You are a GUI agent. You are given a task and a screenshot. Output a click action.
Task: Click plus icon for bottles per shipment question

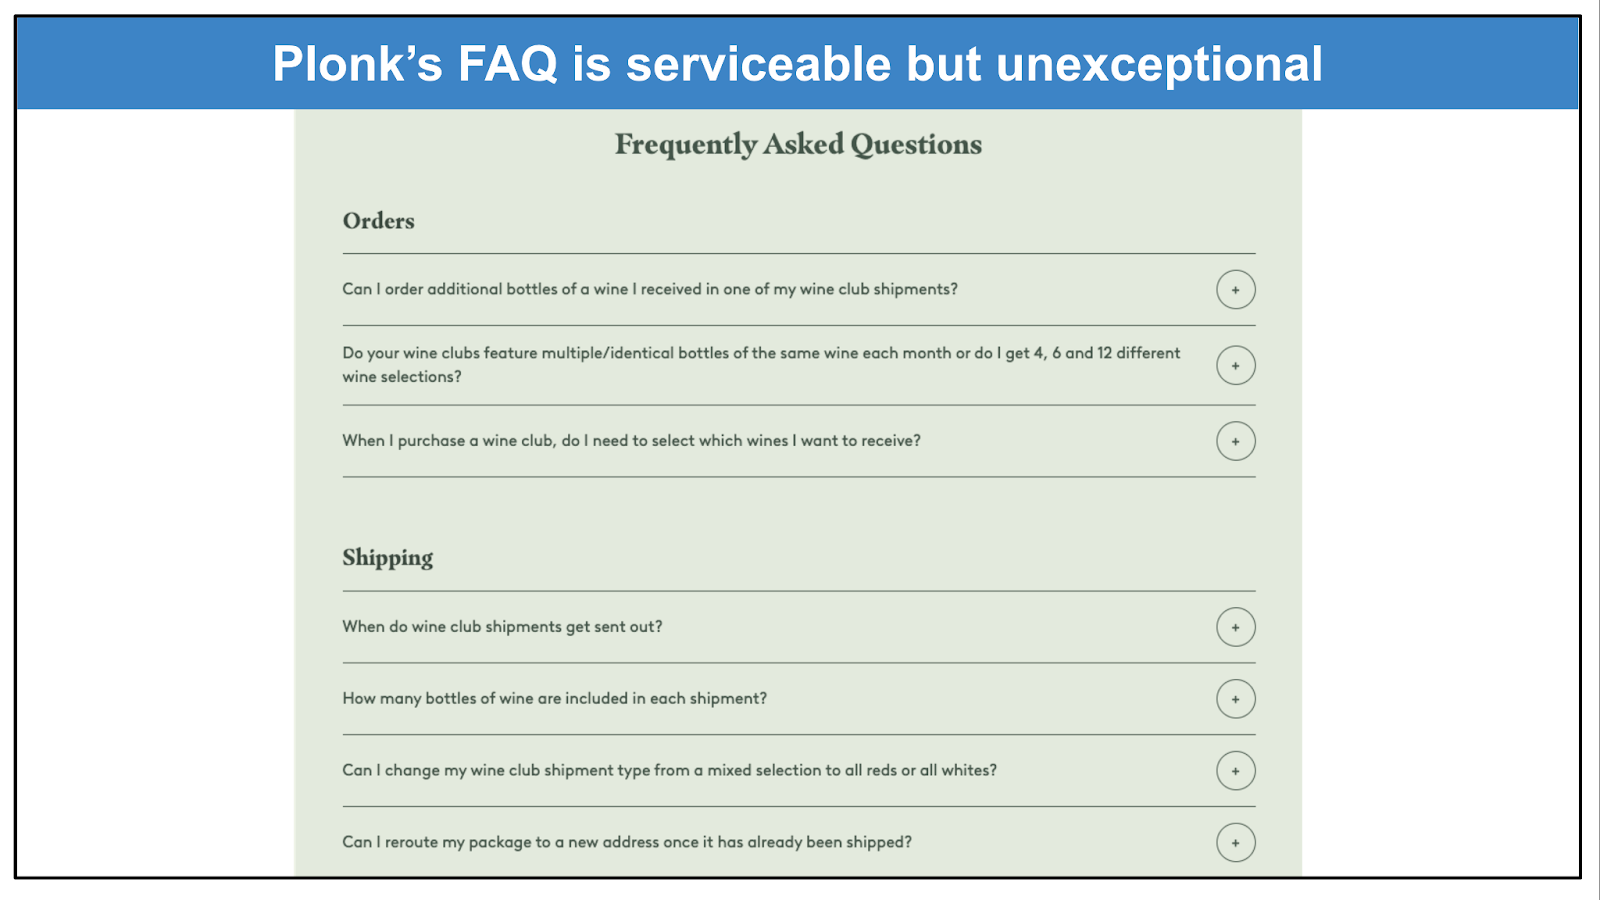tap(1235, 699)
